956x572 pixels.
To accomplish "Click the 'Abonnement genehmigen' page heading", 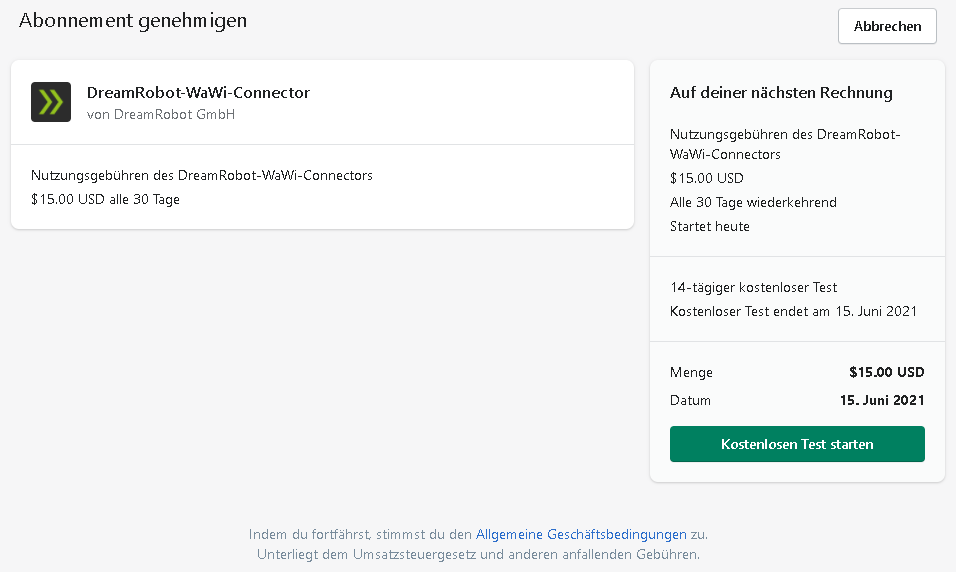I will (x=133, y=21).
